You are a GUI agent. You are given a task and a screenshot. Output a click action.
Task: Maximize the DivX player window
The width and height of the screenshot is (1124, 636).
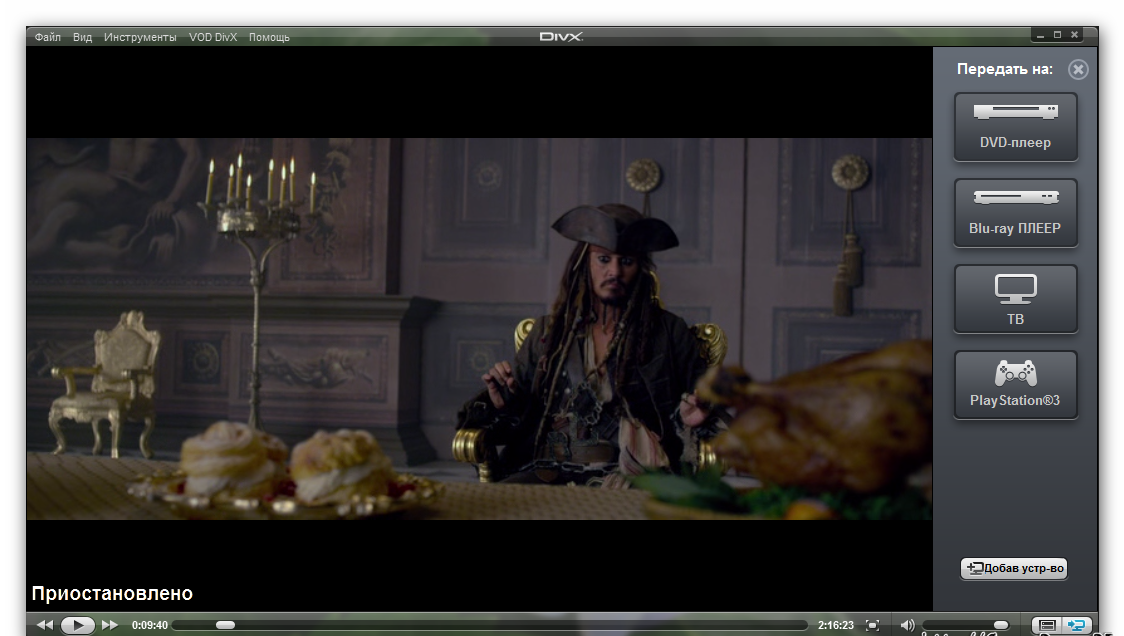[x=1057, y=34]
